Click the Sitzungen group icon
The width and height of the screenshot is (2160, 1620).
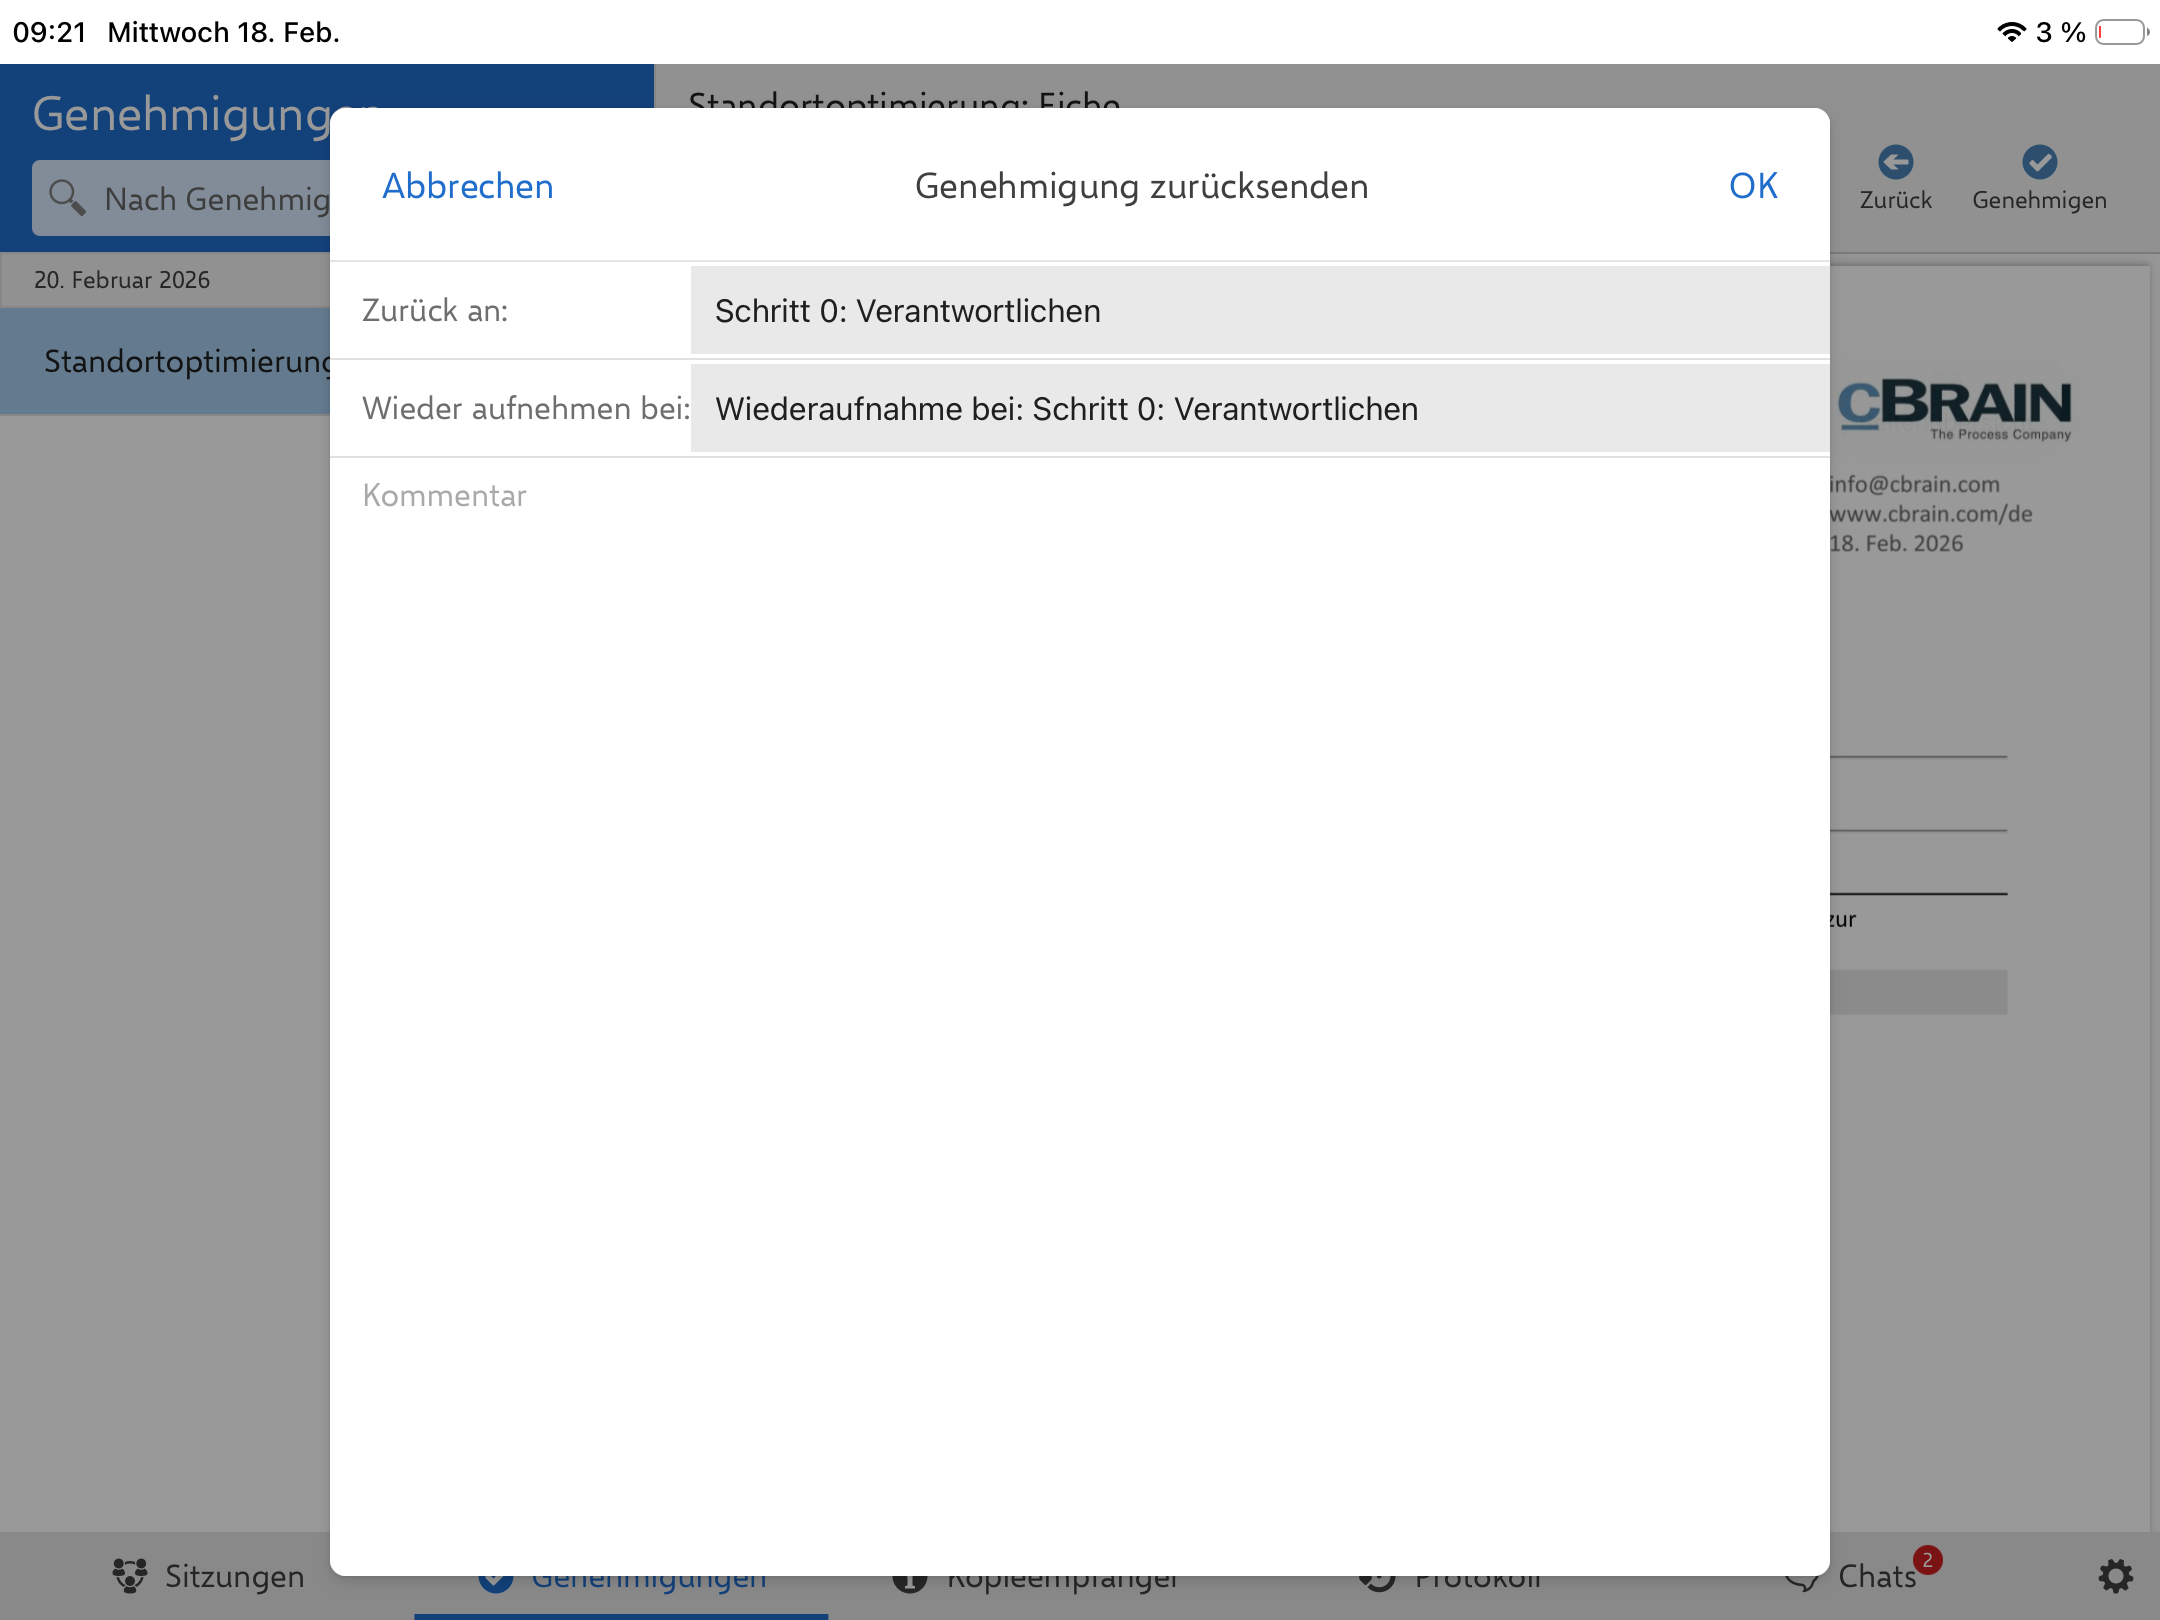(130, 1576)
